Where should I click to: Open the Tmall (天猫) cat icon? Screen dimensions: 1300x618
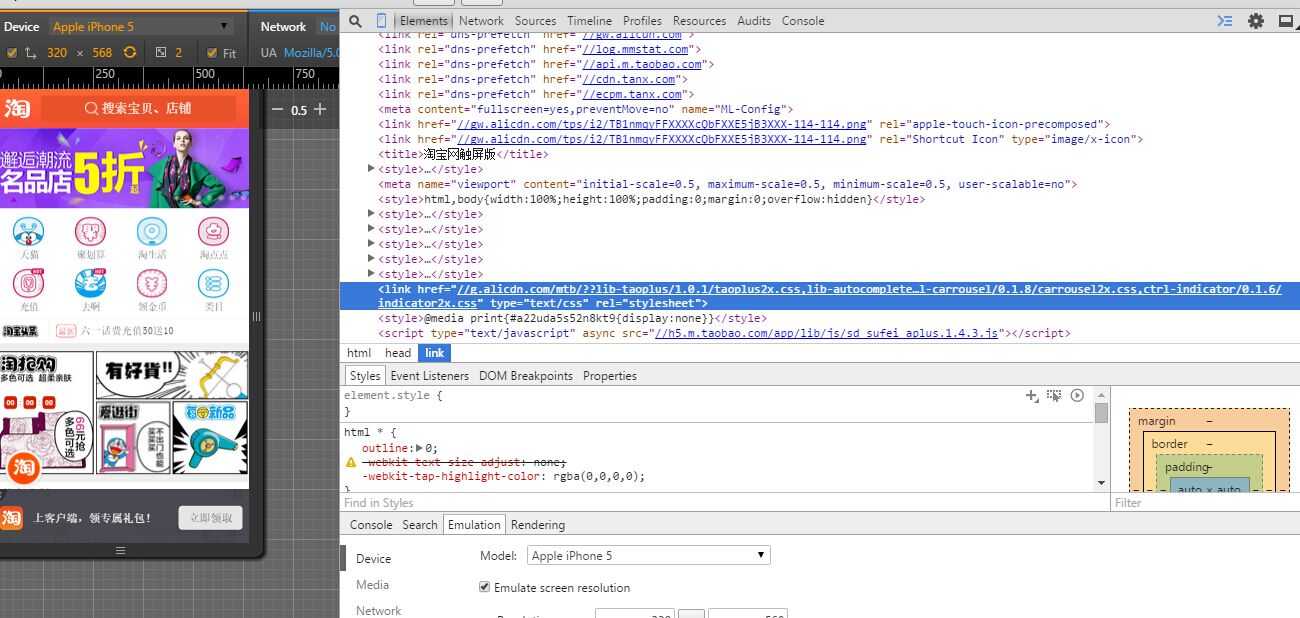coord(28,232)
